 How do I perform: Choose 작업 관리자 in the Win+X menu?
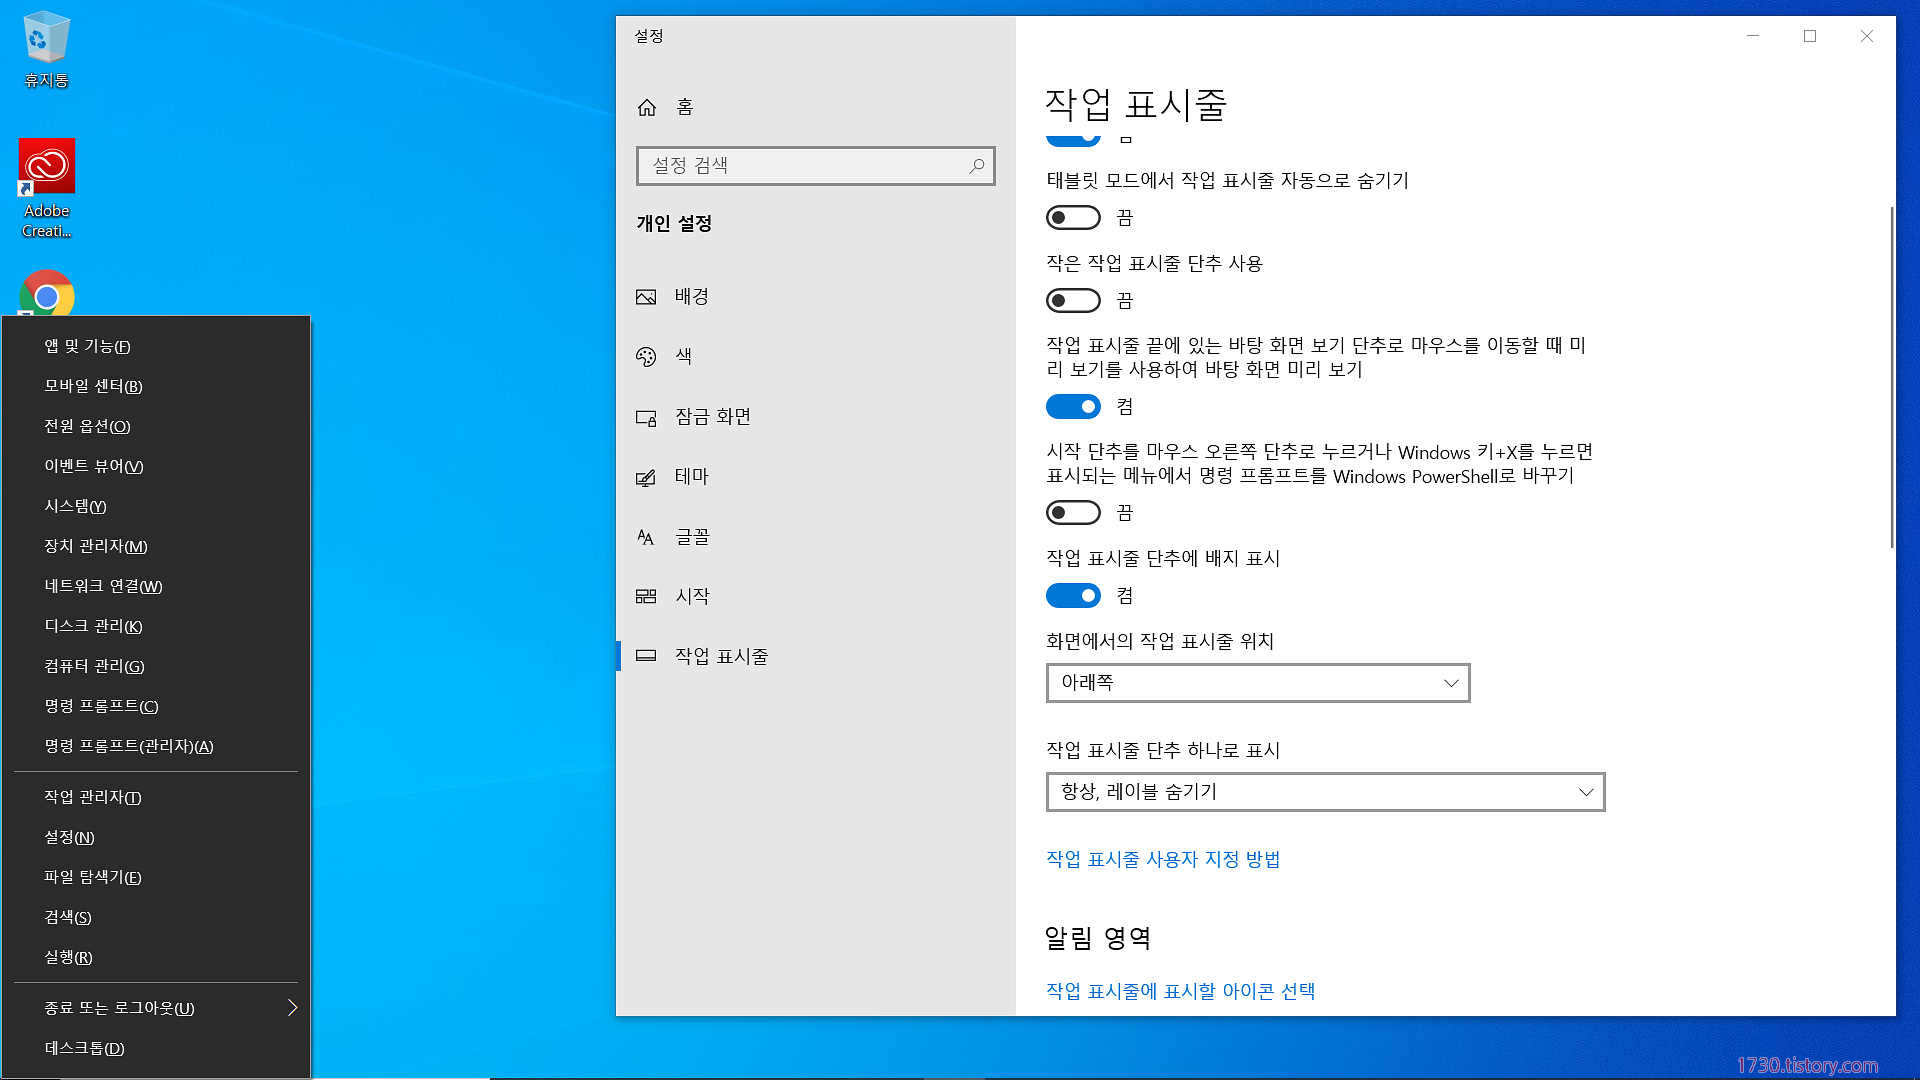(x=93, y=797)
